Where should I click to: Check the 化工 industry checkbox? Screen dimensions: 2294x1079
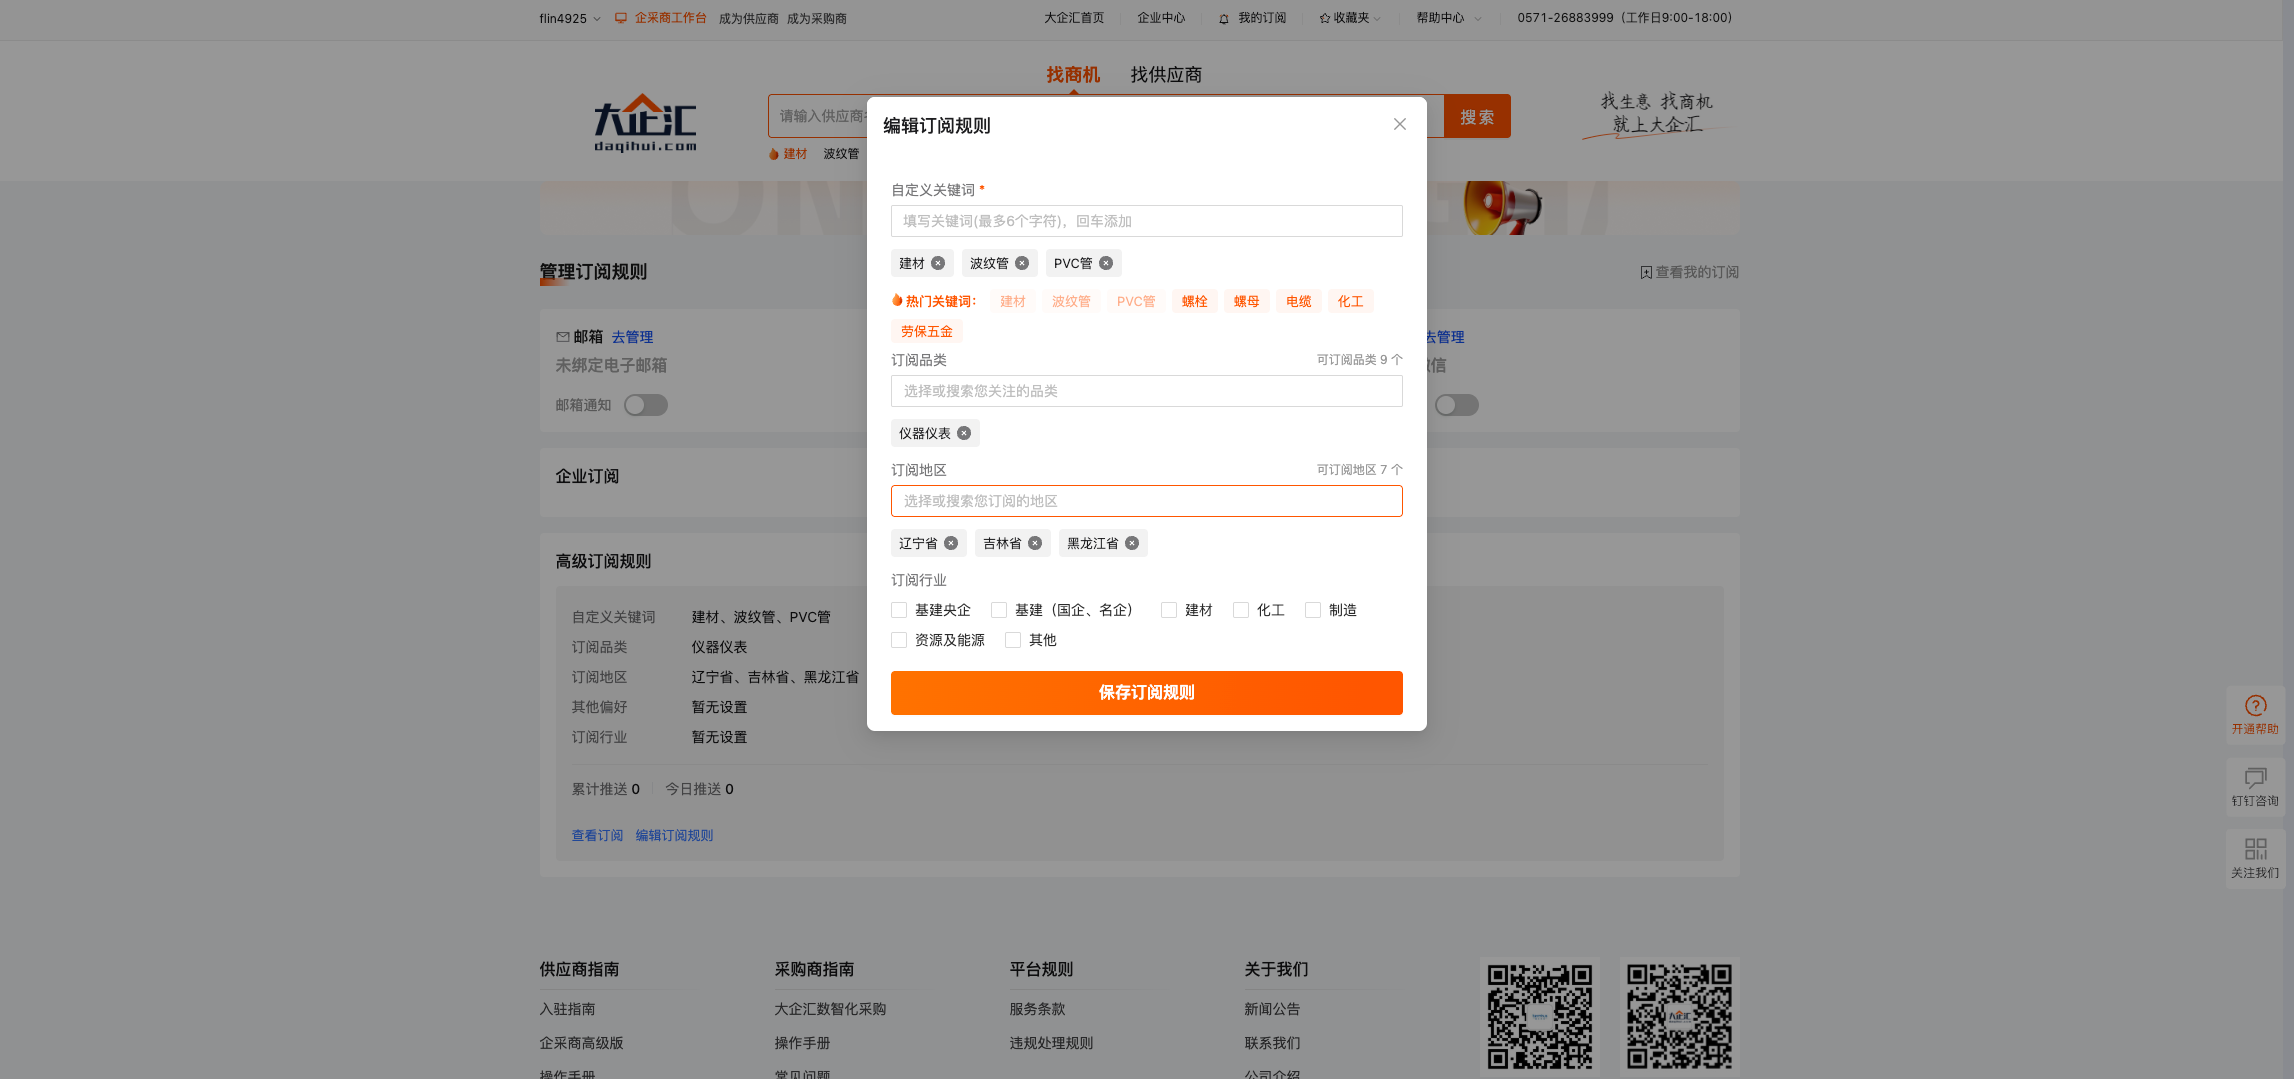click(1241, 610)
